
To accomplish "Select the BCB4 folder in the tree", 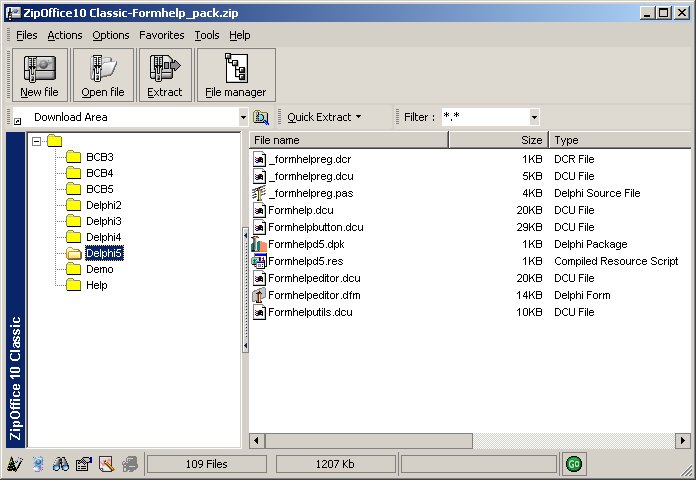I will pos(99,173).
